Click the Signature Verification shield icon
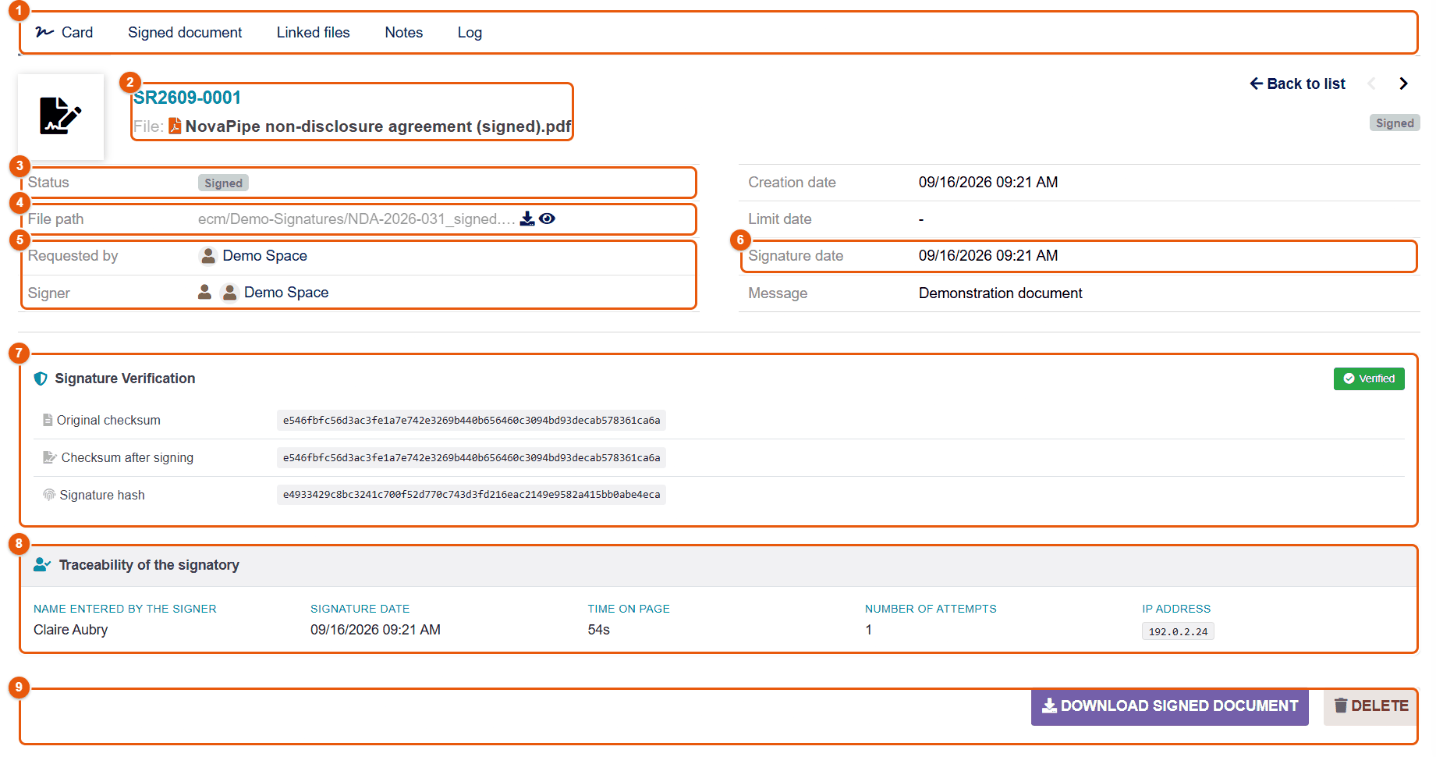This screenshot has height=757, width=1436. [x=41, y=379]
